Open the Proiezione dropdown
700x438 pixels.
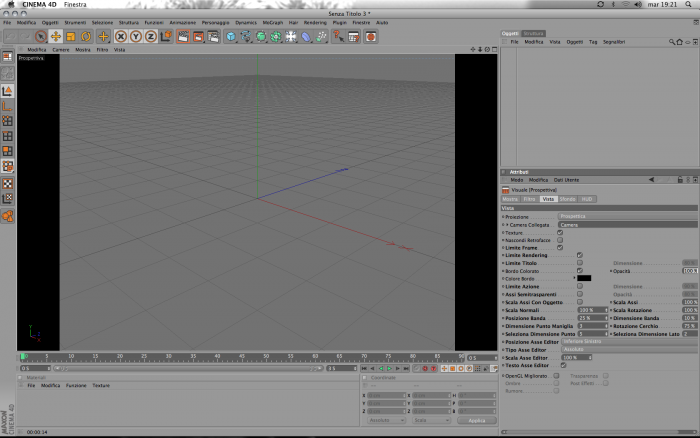click(x=629, y=217)
